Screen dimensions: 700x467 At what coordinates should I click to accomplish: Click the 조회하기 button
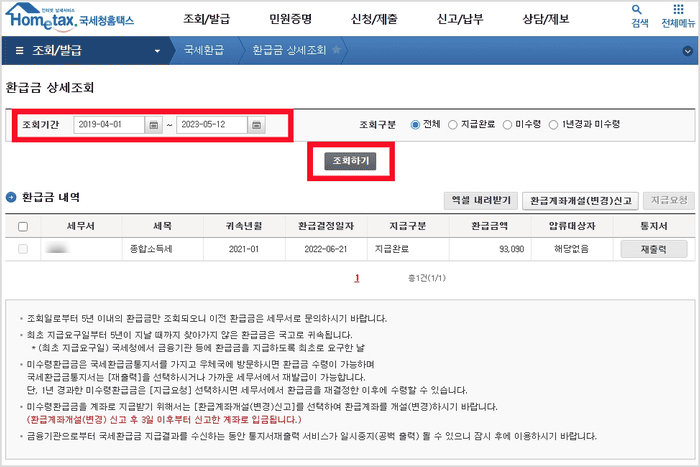pyautogui.click(x=350, y=161)
